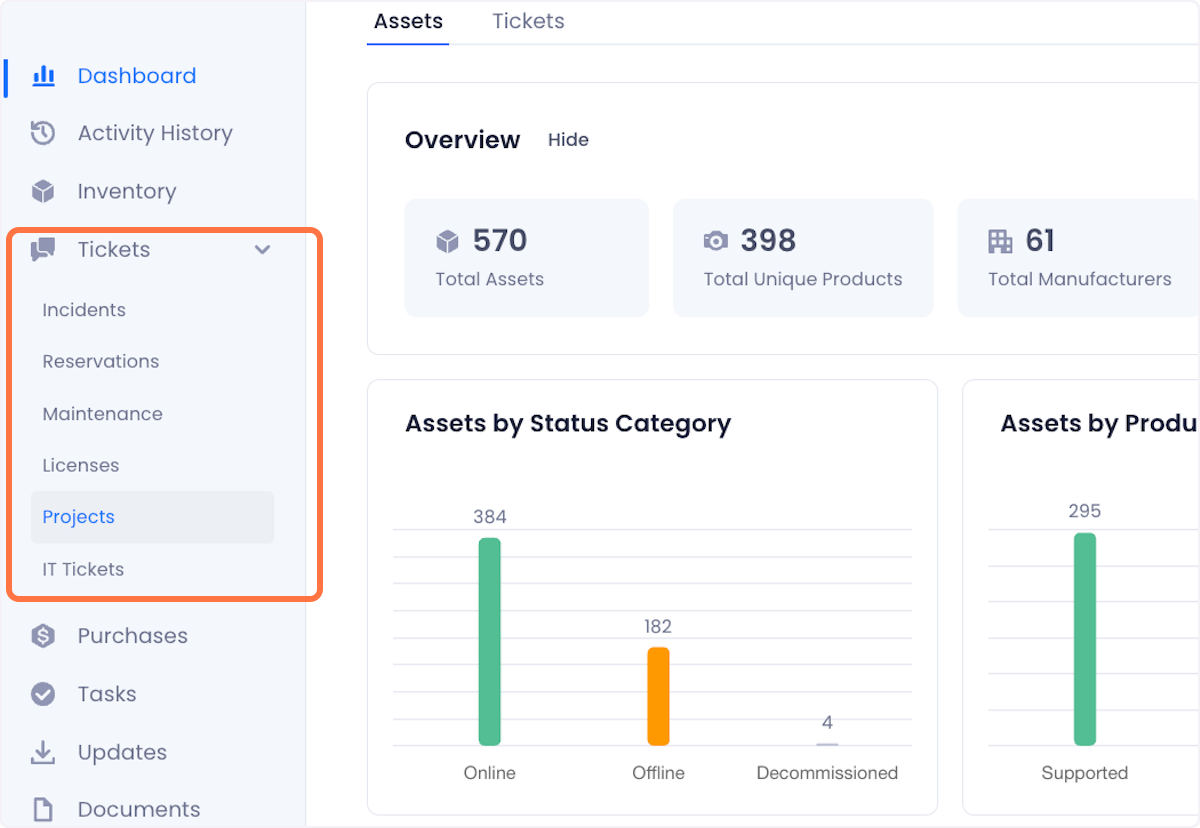The width and height of the screenshot is (1200, 828).
Task: Click the Assets by Status Category heading
Action: coord(568,424)
